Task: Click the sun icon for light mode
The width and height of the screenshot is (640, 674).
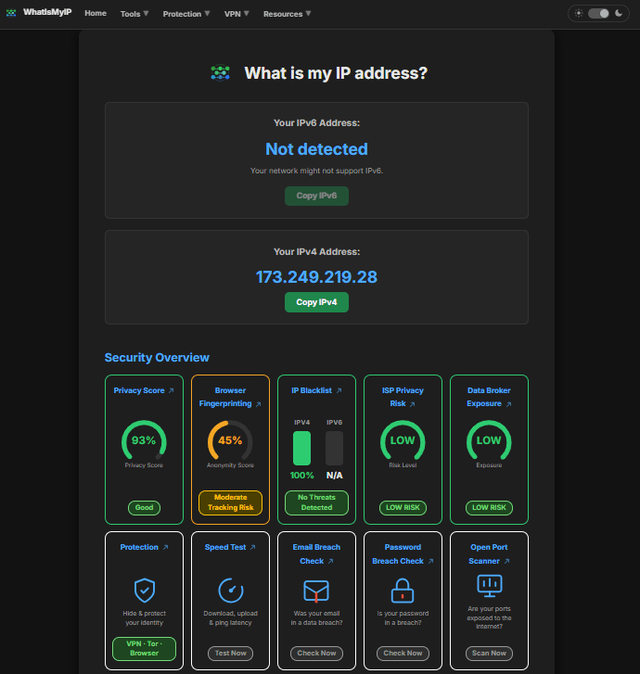Action: pyautogui.click(x=579, y=13)
